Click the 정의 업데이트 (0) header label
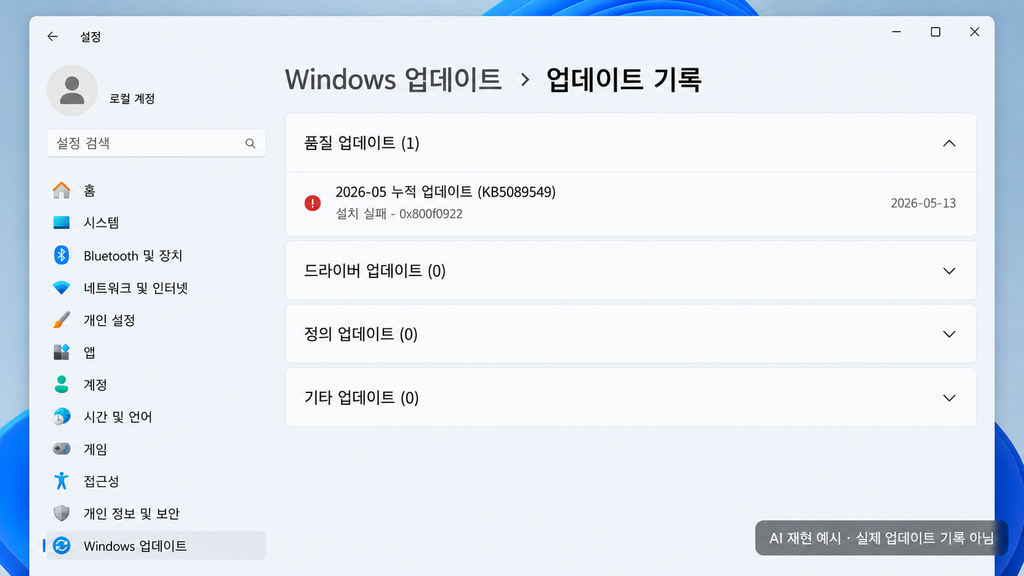This screenshot has width=1024, height=576. coord(360,334)
